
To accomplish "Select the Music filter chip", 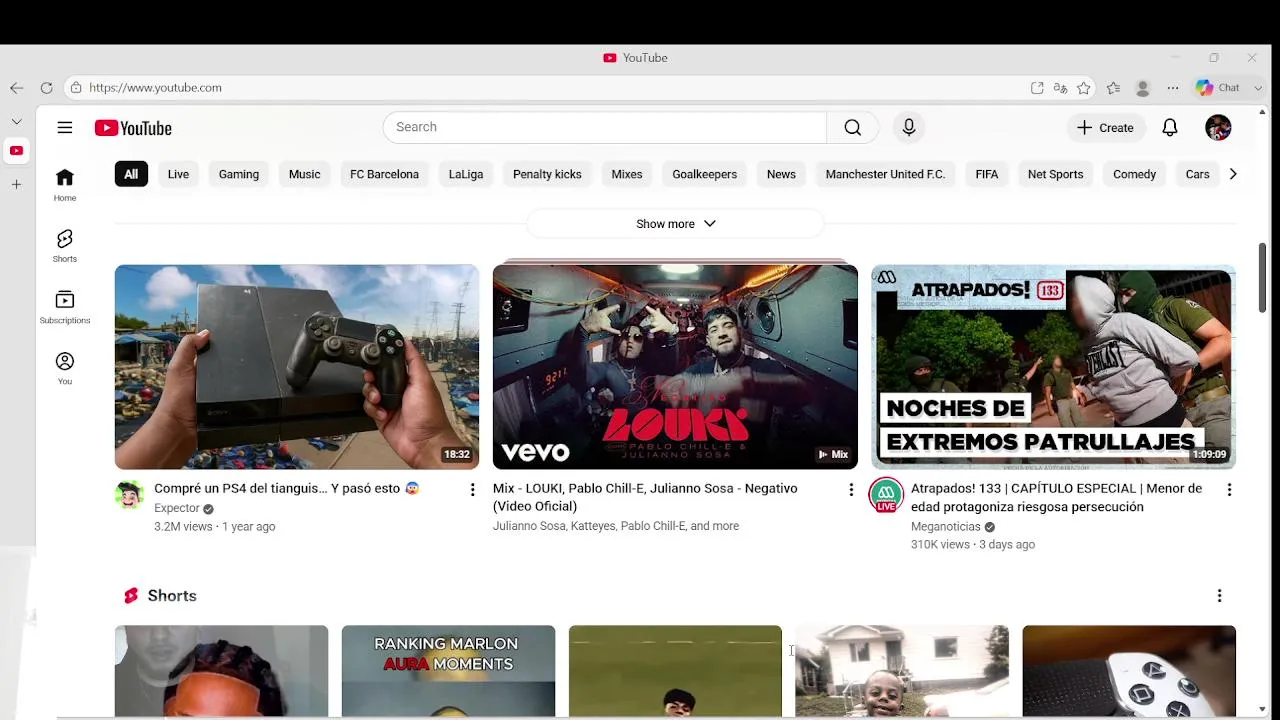I will coord(305,174).
